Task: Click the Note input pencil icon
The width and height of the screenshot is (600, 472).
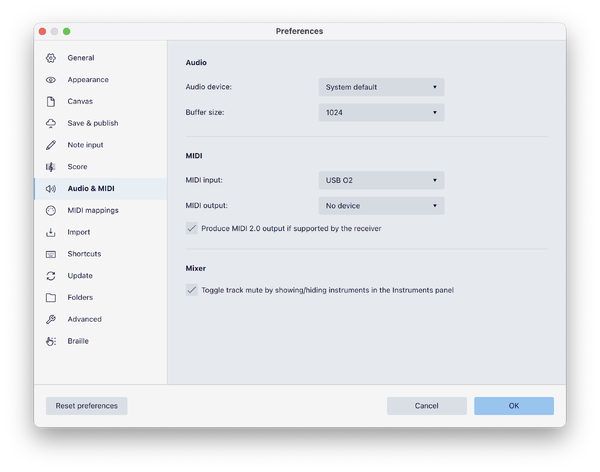Action: (x=51, y=145)
